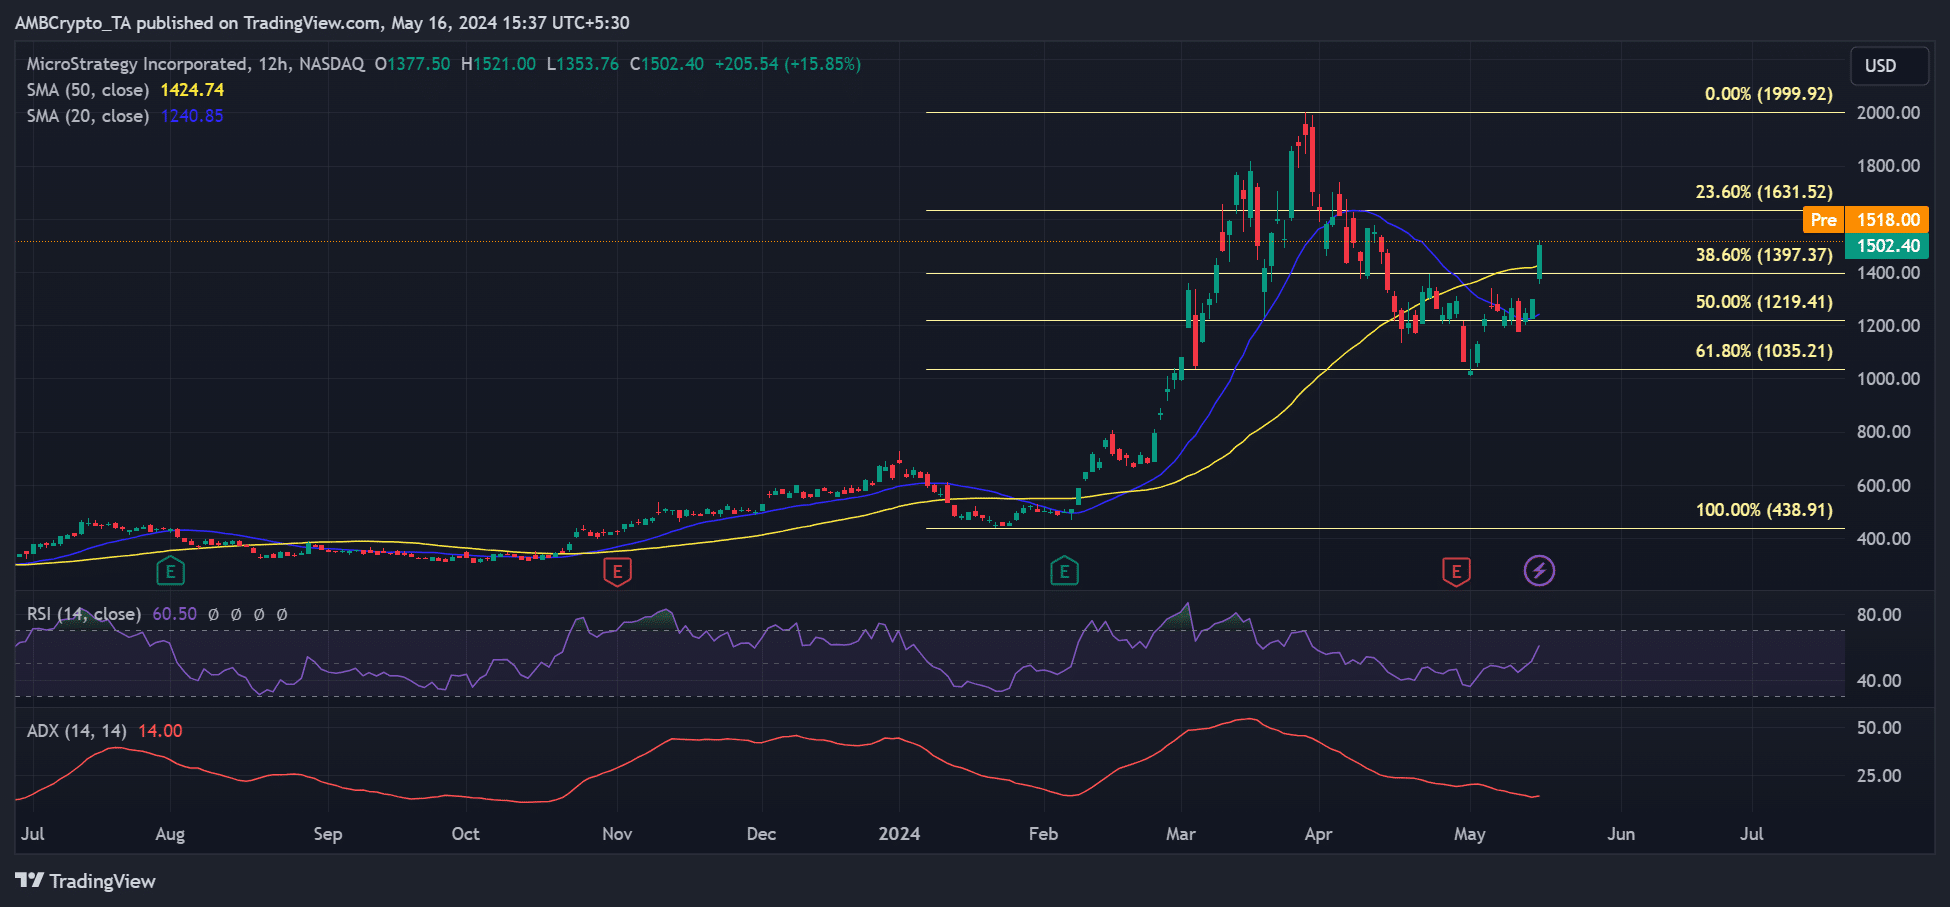Click the SMA 20 value 1240.85
This screenshot has width=1950, height=907.
pyautogui.click(x=192, y=116)
